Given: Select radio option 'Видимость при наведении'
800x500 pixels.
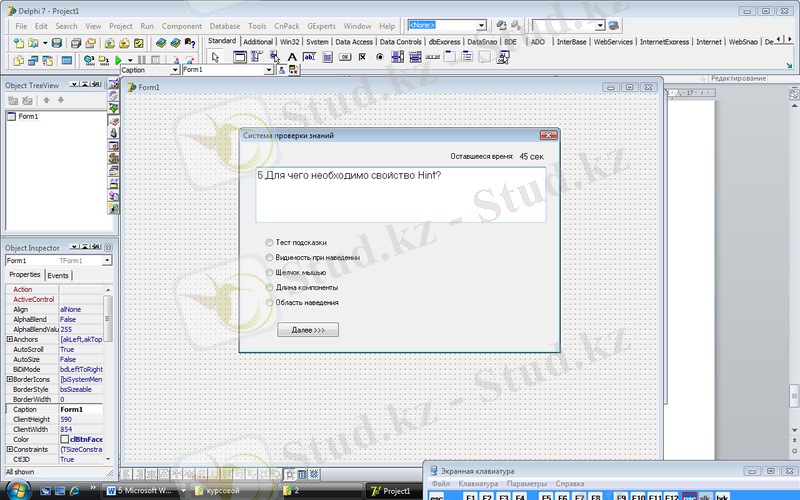Looking at the screenshot, I should 269,258.
